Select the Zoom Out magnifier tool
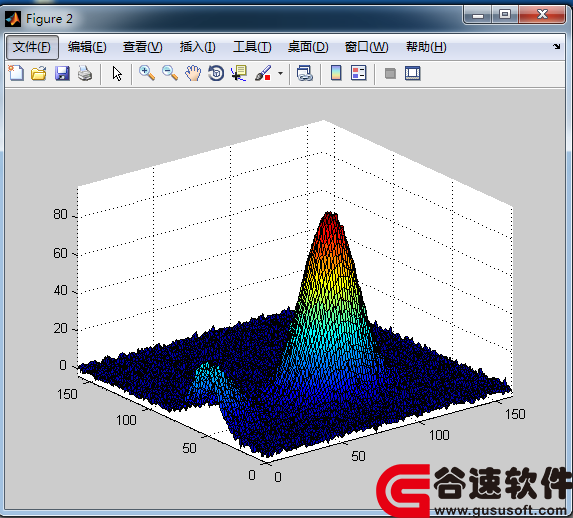 [170, 73]
